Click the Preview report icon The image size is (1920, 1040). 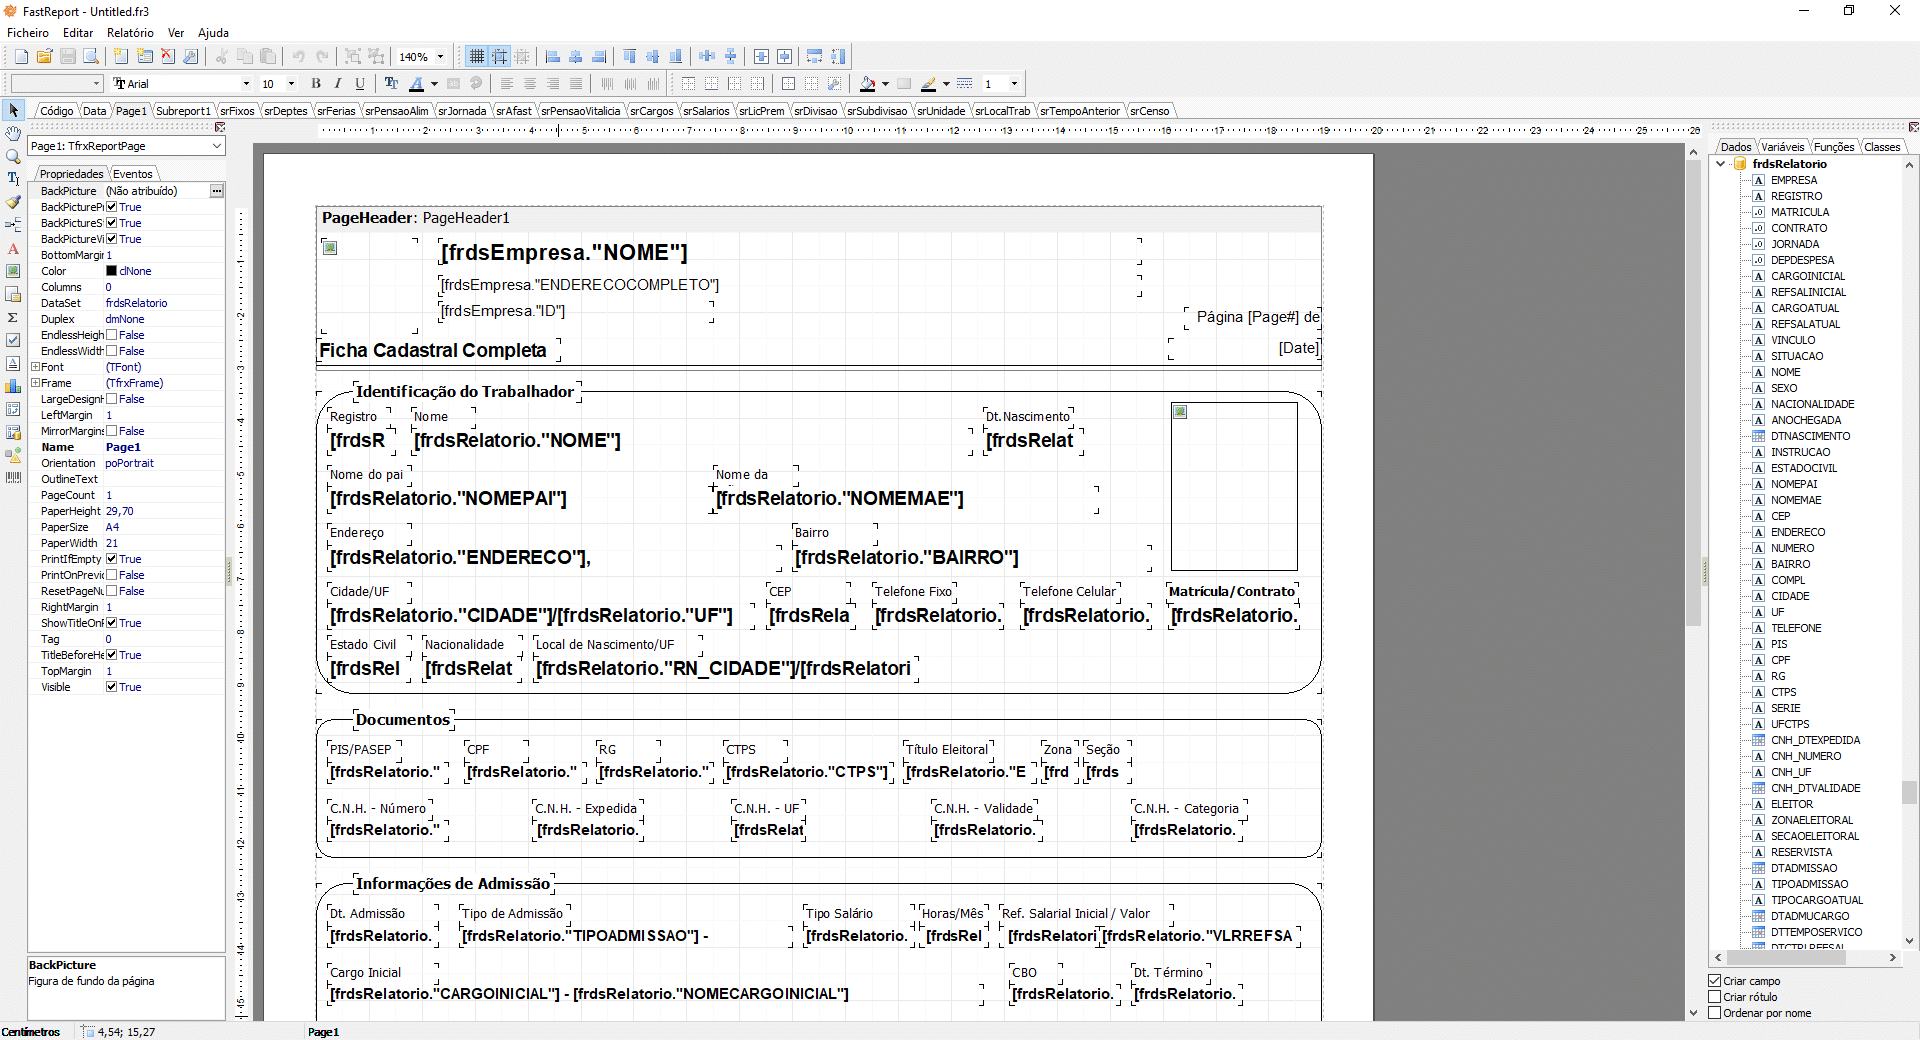click(91, 57)
